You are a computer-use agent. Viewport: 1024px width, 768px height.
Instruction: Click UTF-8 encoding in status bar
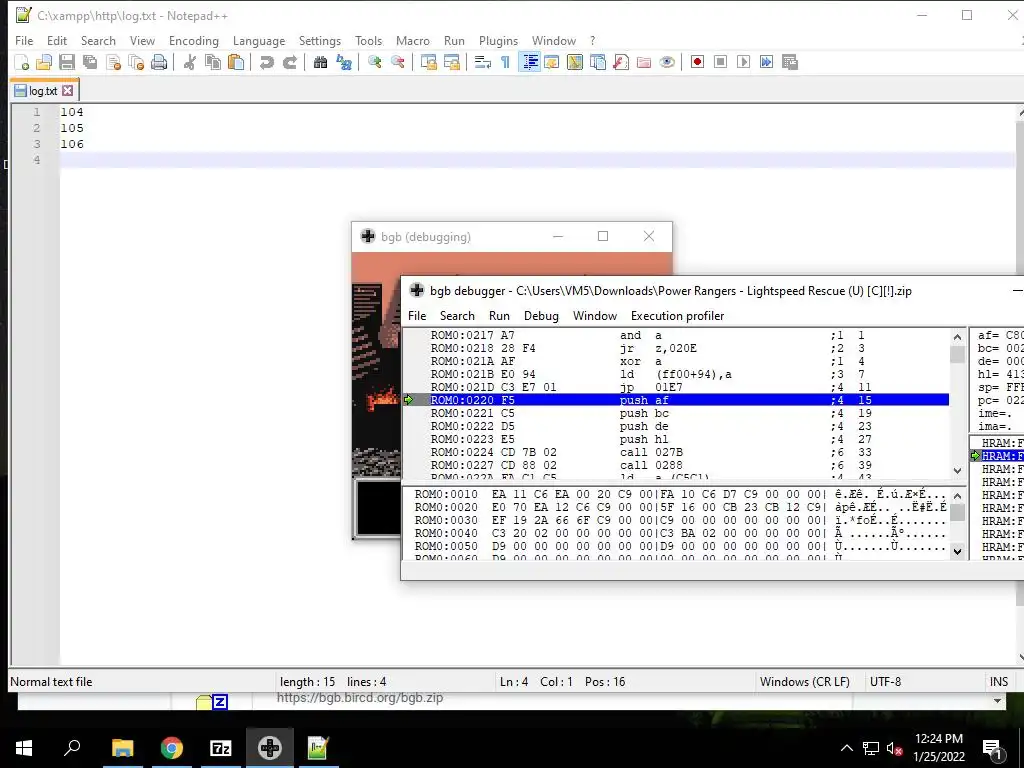[885, 682]
